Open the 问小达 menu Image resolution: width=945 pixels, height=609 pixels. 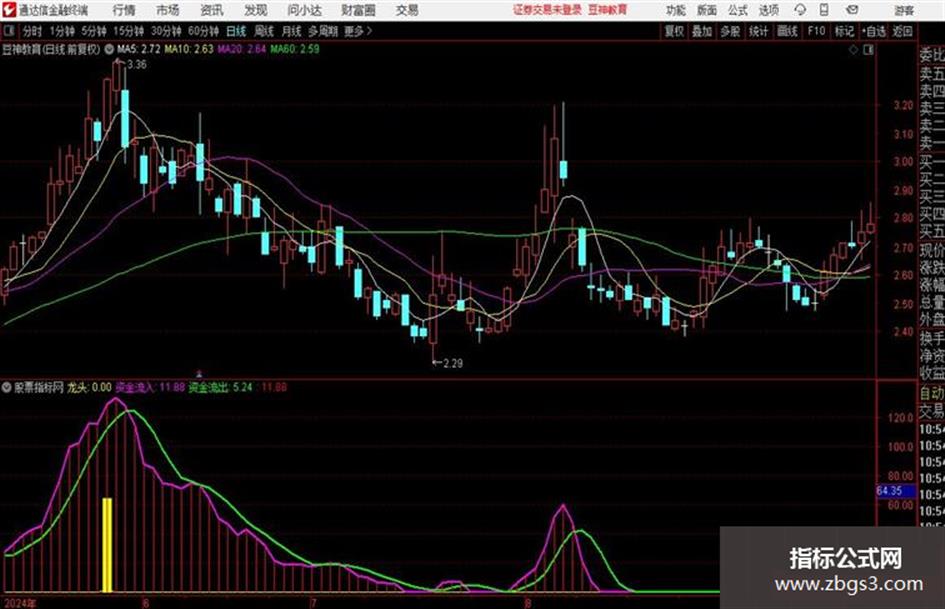point(304,10)
